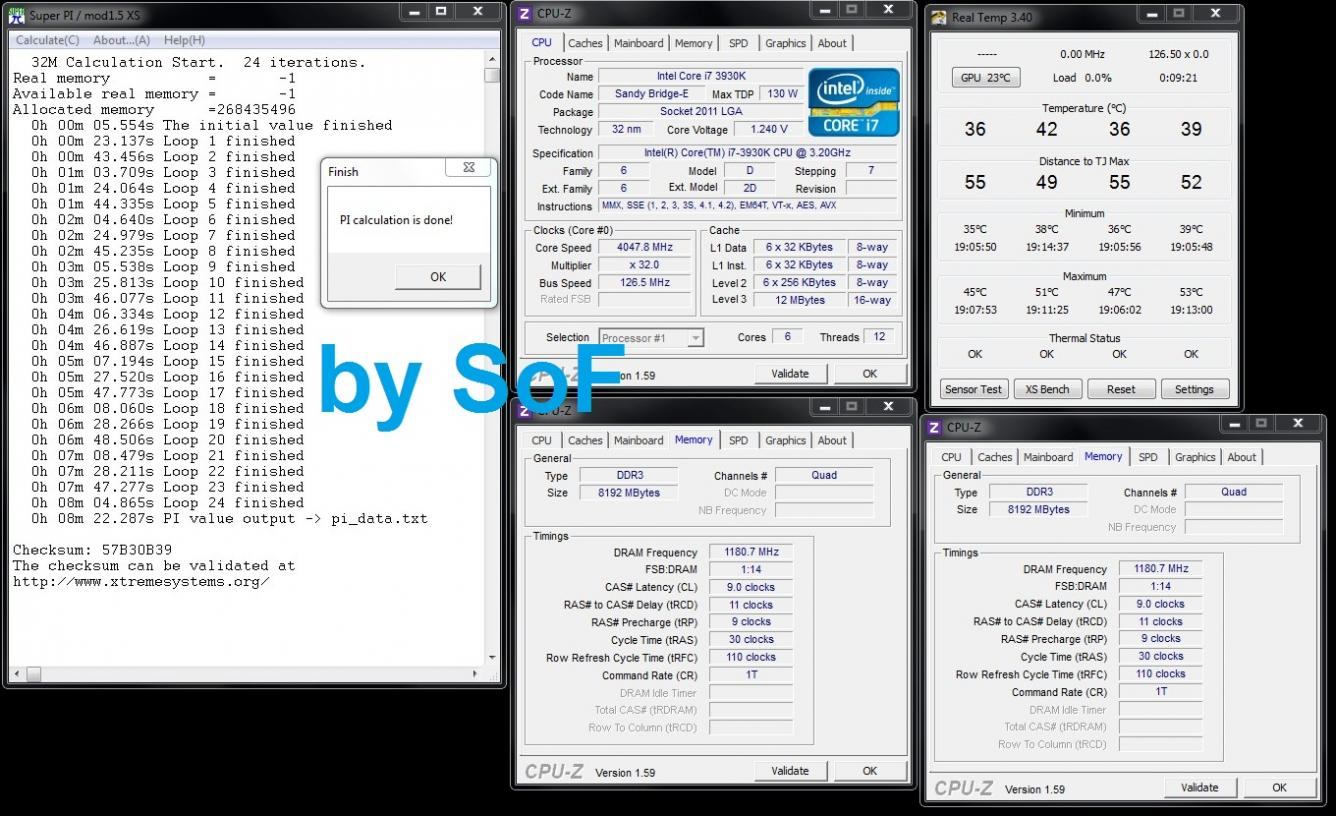The width and height of the screenshot is (1336, 816).
Task: Click Super PI horizontal scrollbar left arrow
Action: point(17,675)
